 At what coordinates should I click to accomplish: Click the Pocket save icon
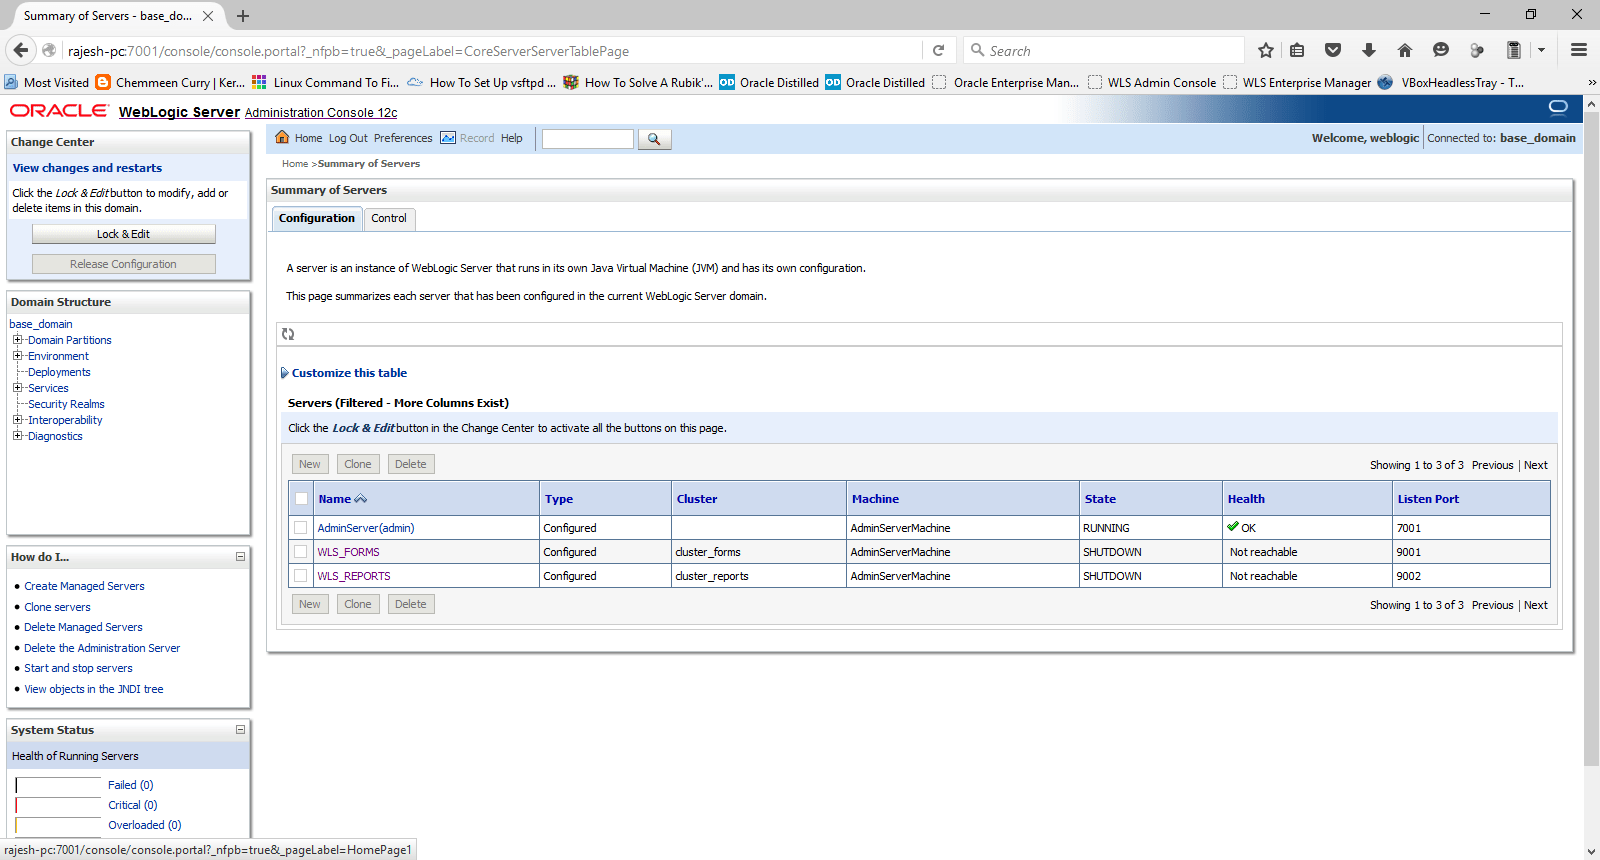pyautogui.click(x=1333, y=50)
